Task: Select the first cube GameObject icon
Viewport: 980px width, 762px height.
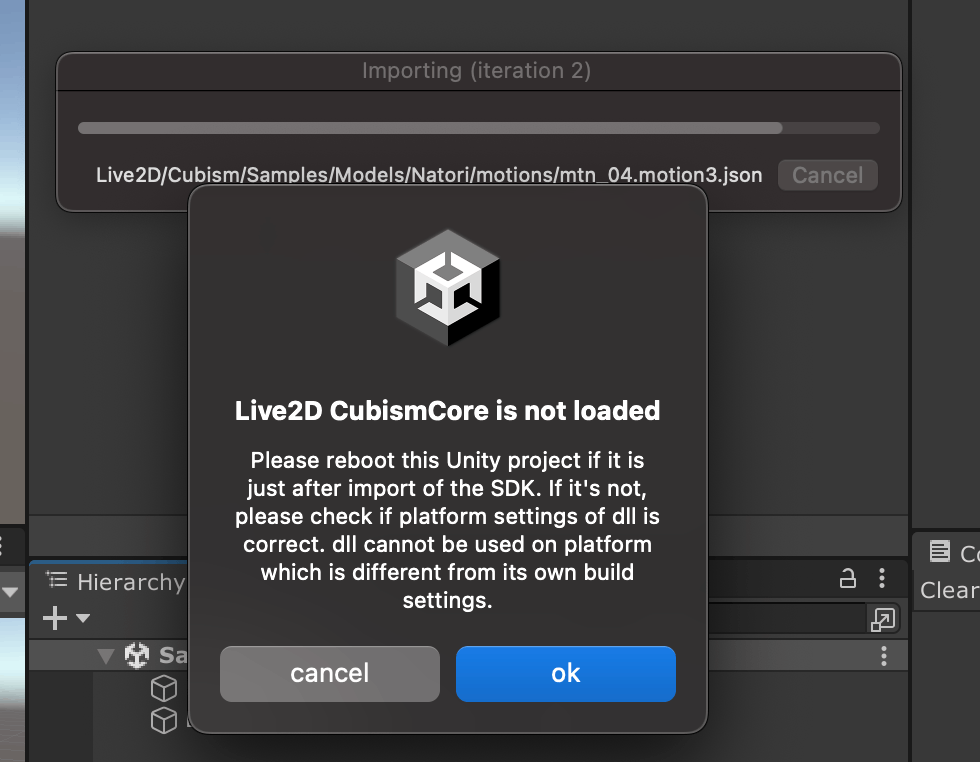Action: (164, 688)
